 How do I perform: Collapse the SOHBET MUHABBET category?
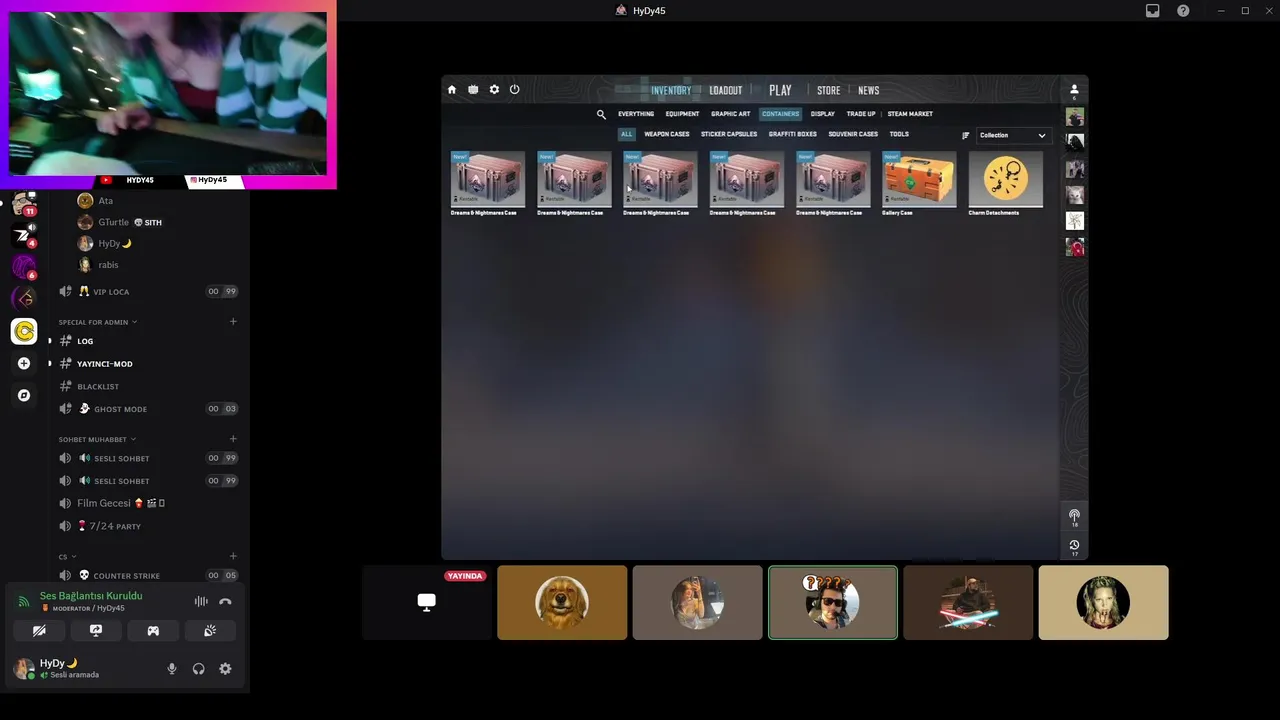point(97,439)
